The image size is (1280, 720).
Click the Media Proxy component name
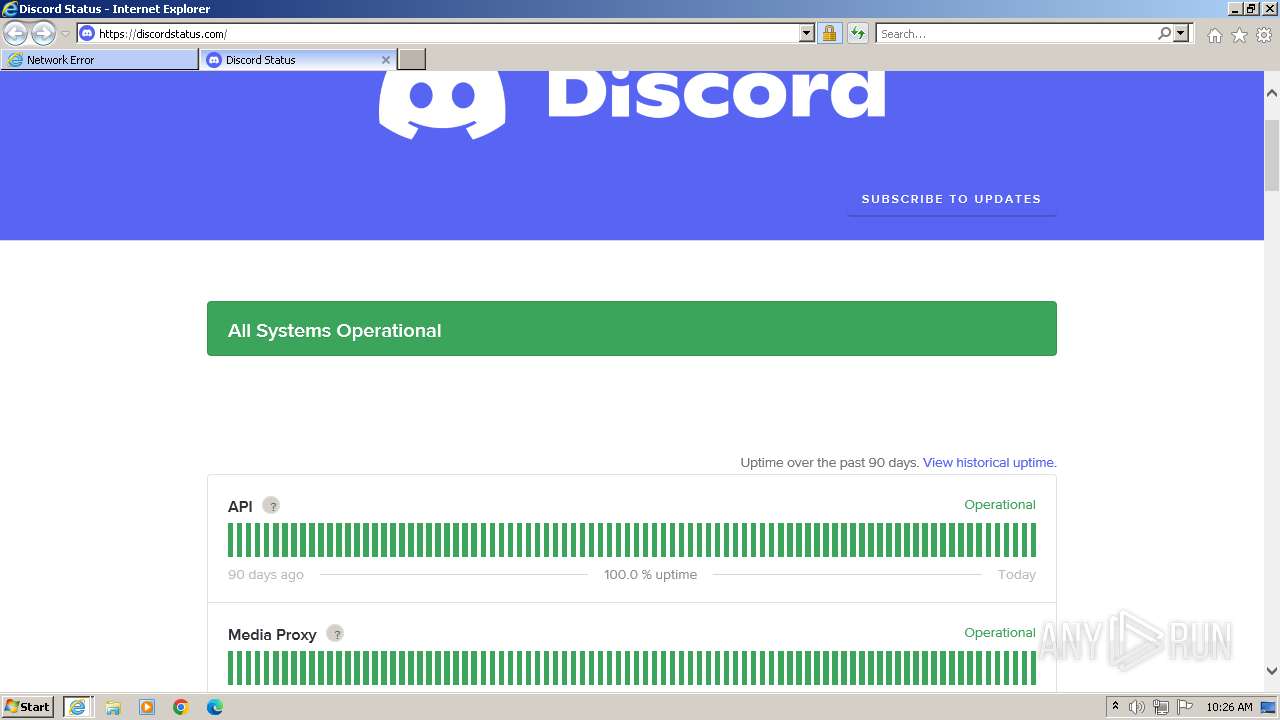tap(272, 634)
